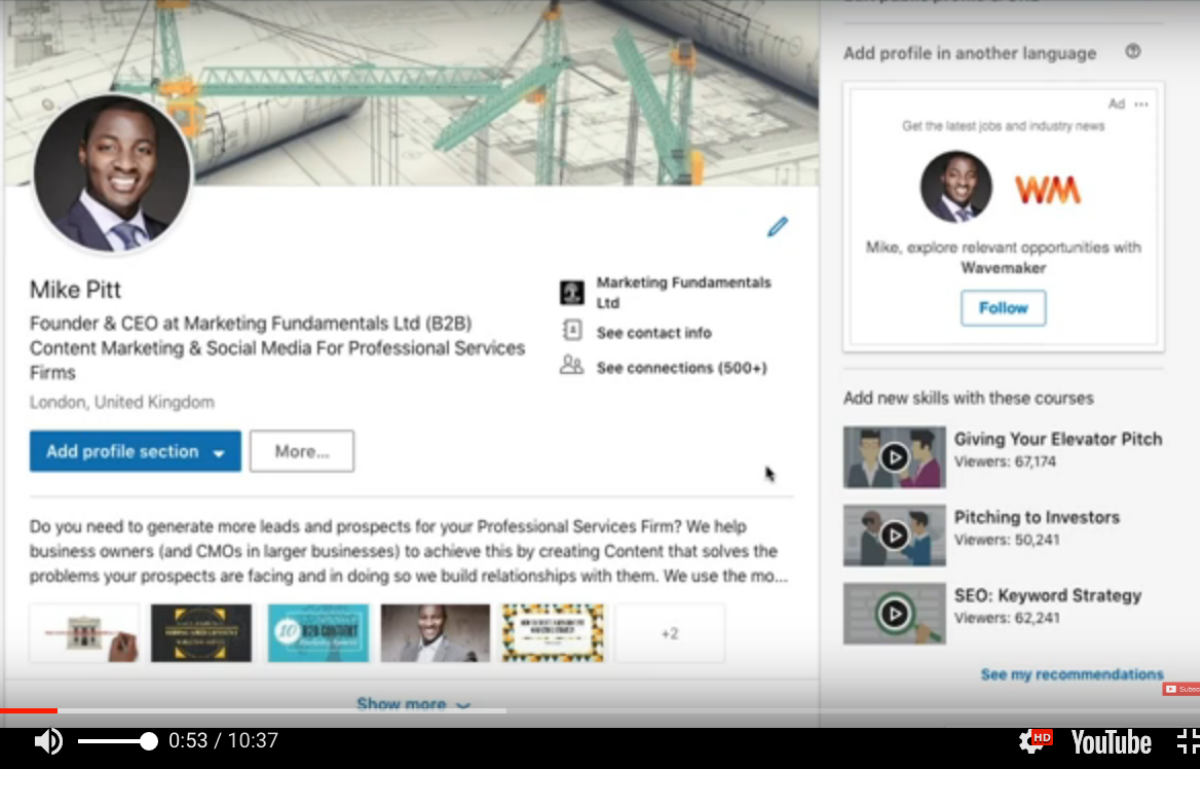The image size is (1200, 800).
Task: Open YouTube video settings gear
Action: tap(1031, 741)
